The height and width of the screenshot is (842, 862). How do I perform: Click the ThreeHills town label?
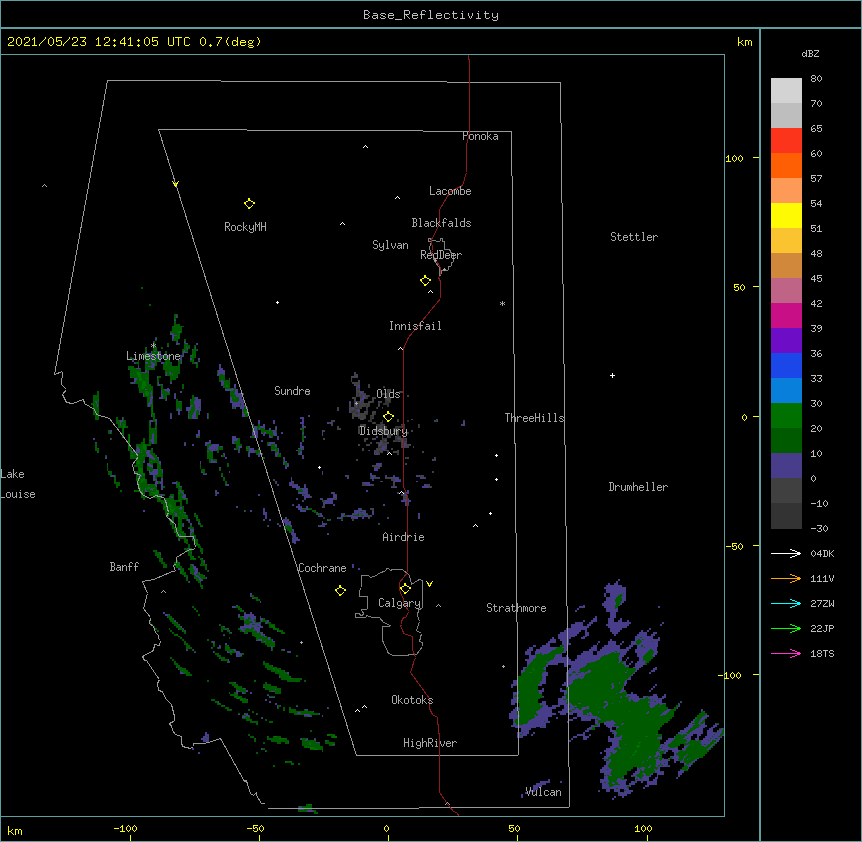point(534,418)
